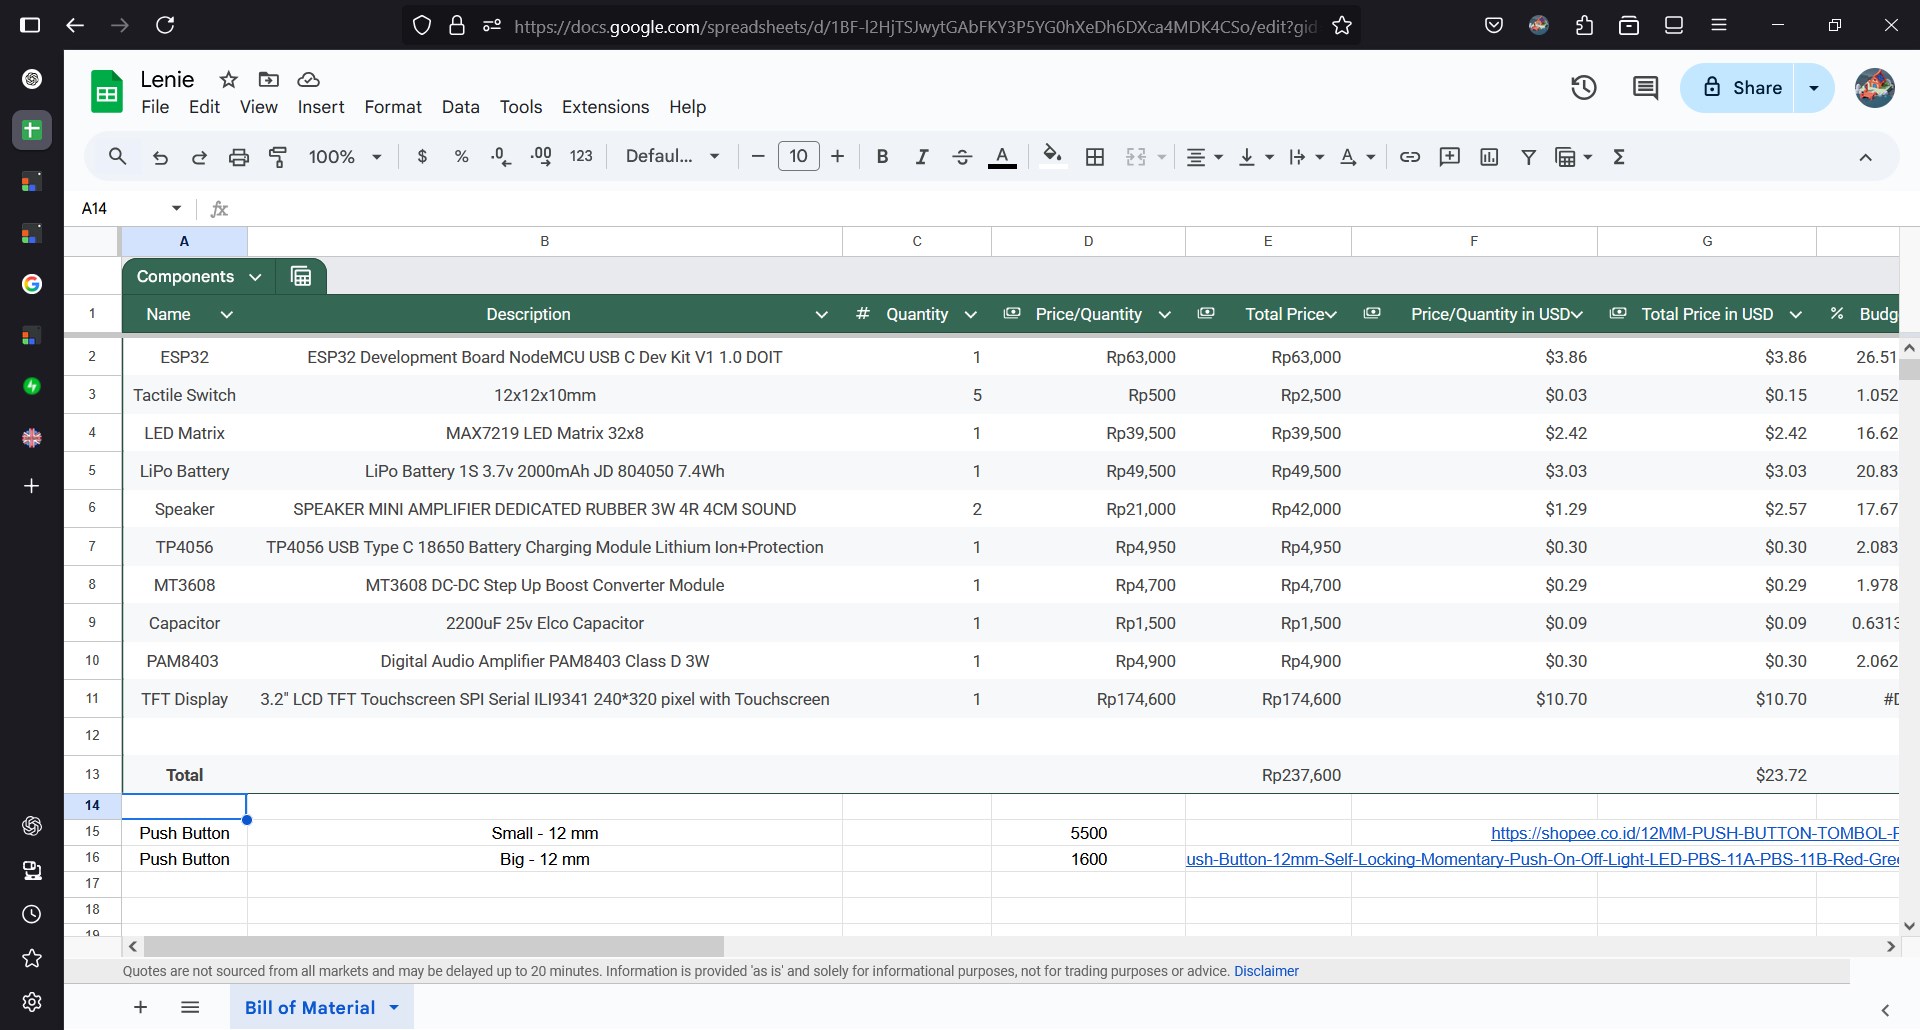Viewport: 1920px width, 1030px height.
Task: Move the document with folder icon
Action: pos(269,79)
